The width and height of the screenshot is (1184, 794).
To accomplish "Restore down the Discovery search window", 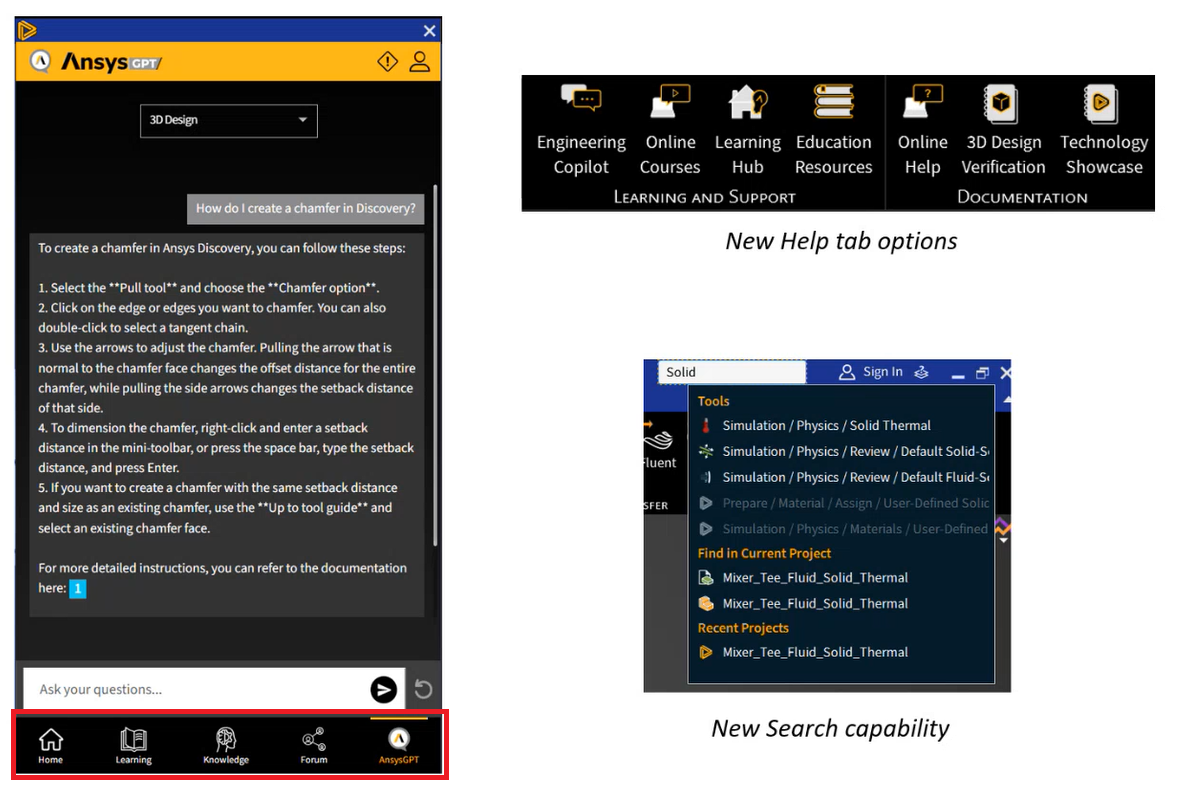I will (982, 373).
